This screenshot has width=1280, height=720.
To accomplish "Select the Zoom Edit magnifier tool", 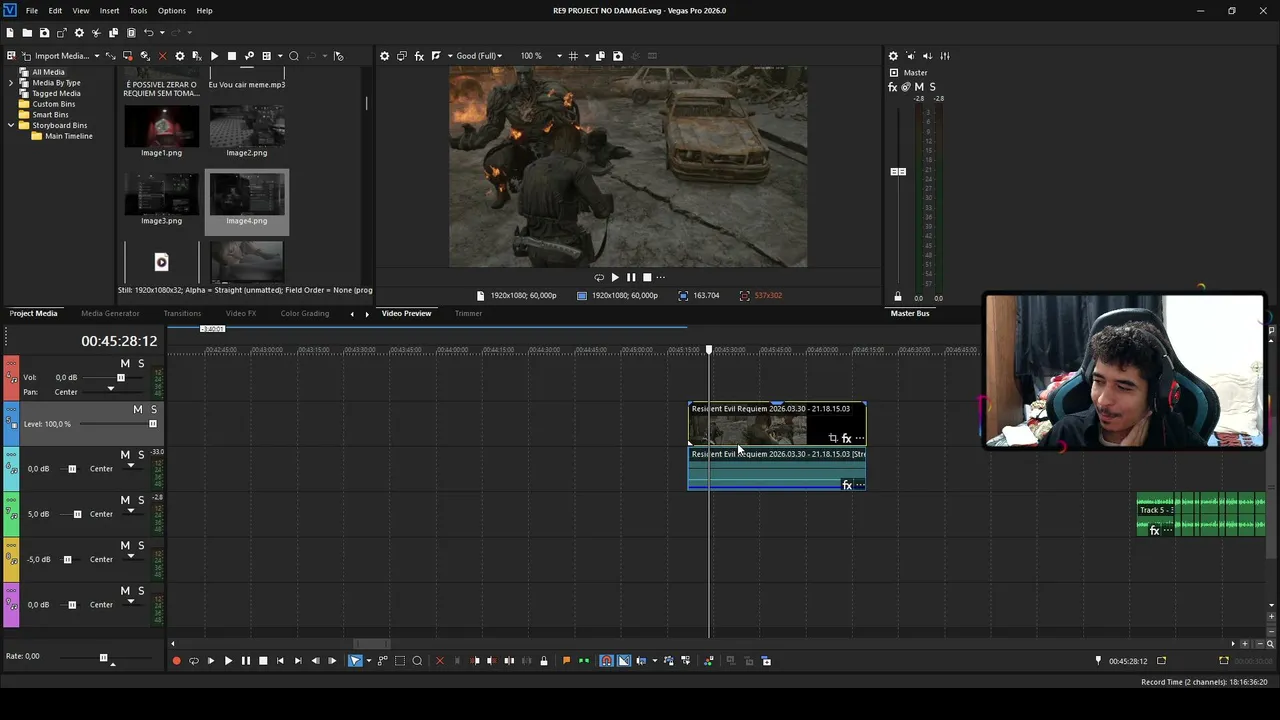I will point(417,661).
